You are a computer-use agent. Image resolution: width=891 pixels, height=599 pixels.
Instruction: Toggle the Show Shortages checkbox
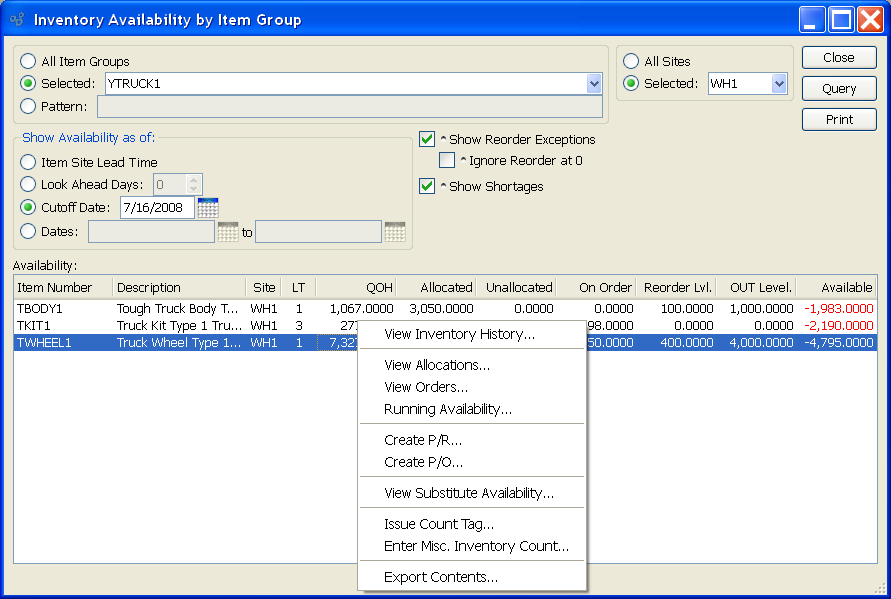point(428,186)
